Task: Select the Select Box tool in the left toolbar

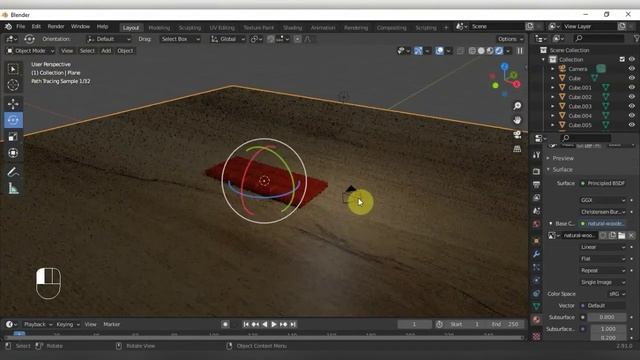Action: coord(13,69)
